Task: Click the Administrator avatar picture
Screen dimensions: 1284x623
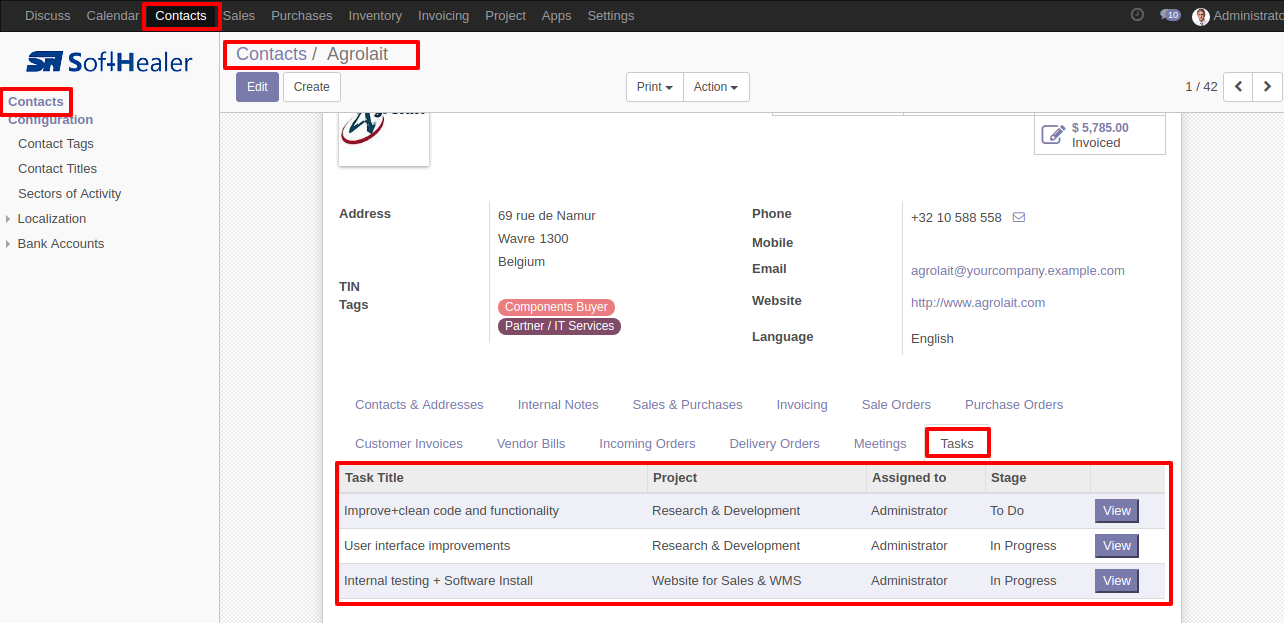Action: pos(1201,16)
